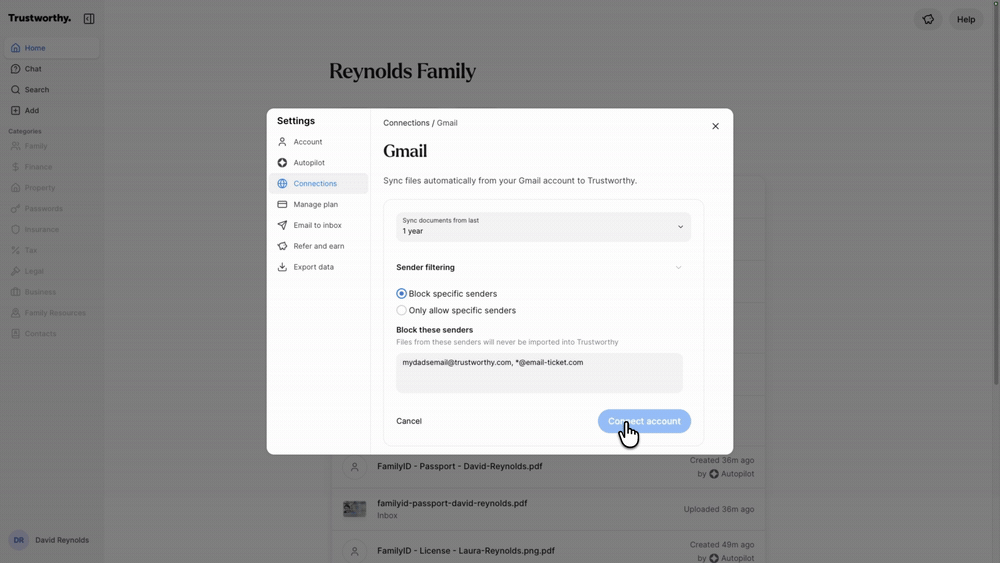Click thumbnail of familyid-passport-david-reynolds.pdf
Viewport: 1000px width, 563px height.
click(x=355, y=509)
